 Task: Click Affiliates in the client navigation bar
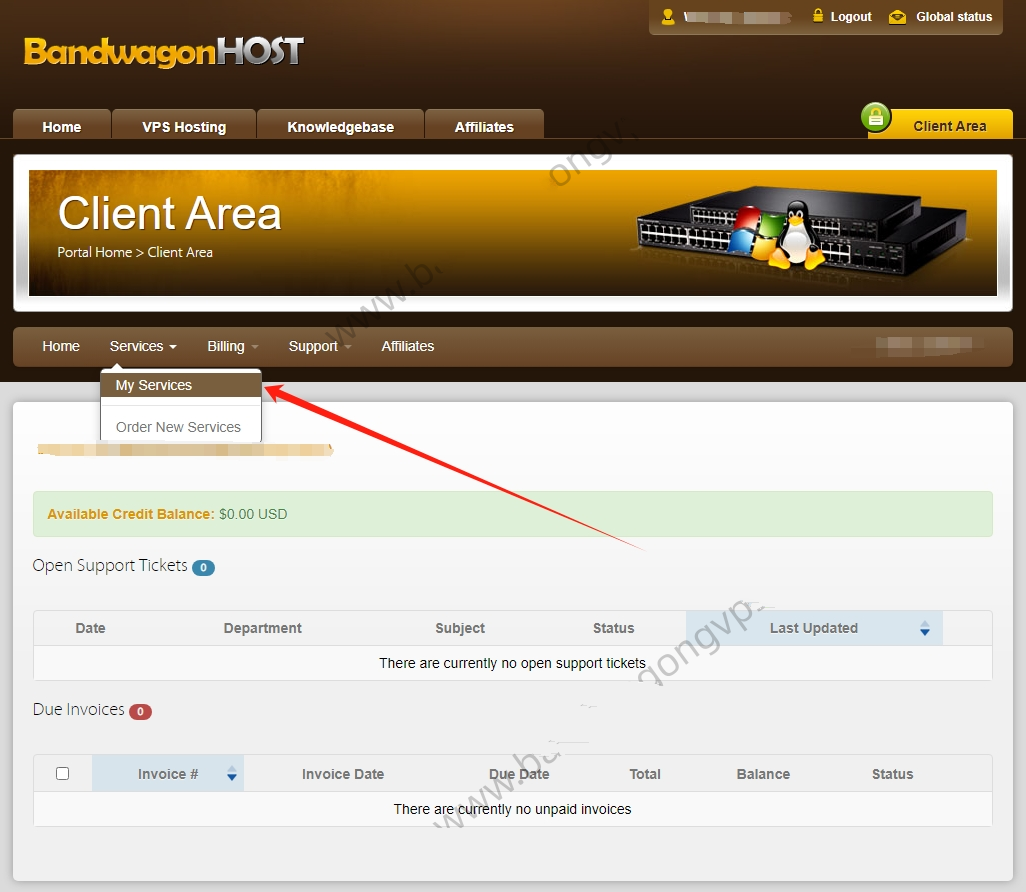point(407,346)
